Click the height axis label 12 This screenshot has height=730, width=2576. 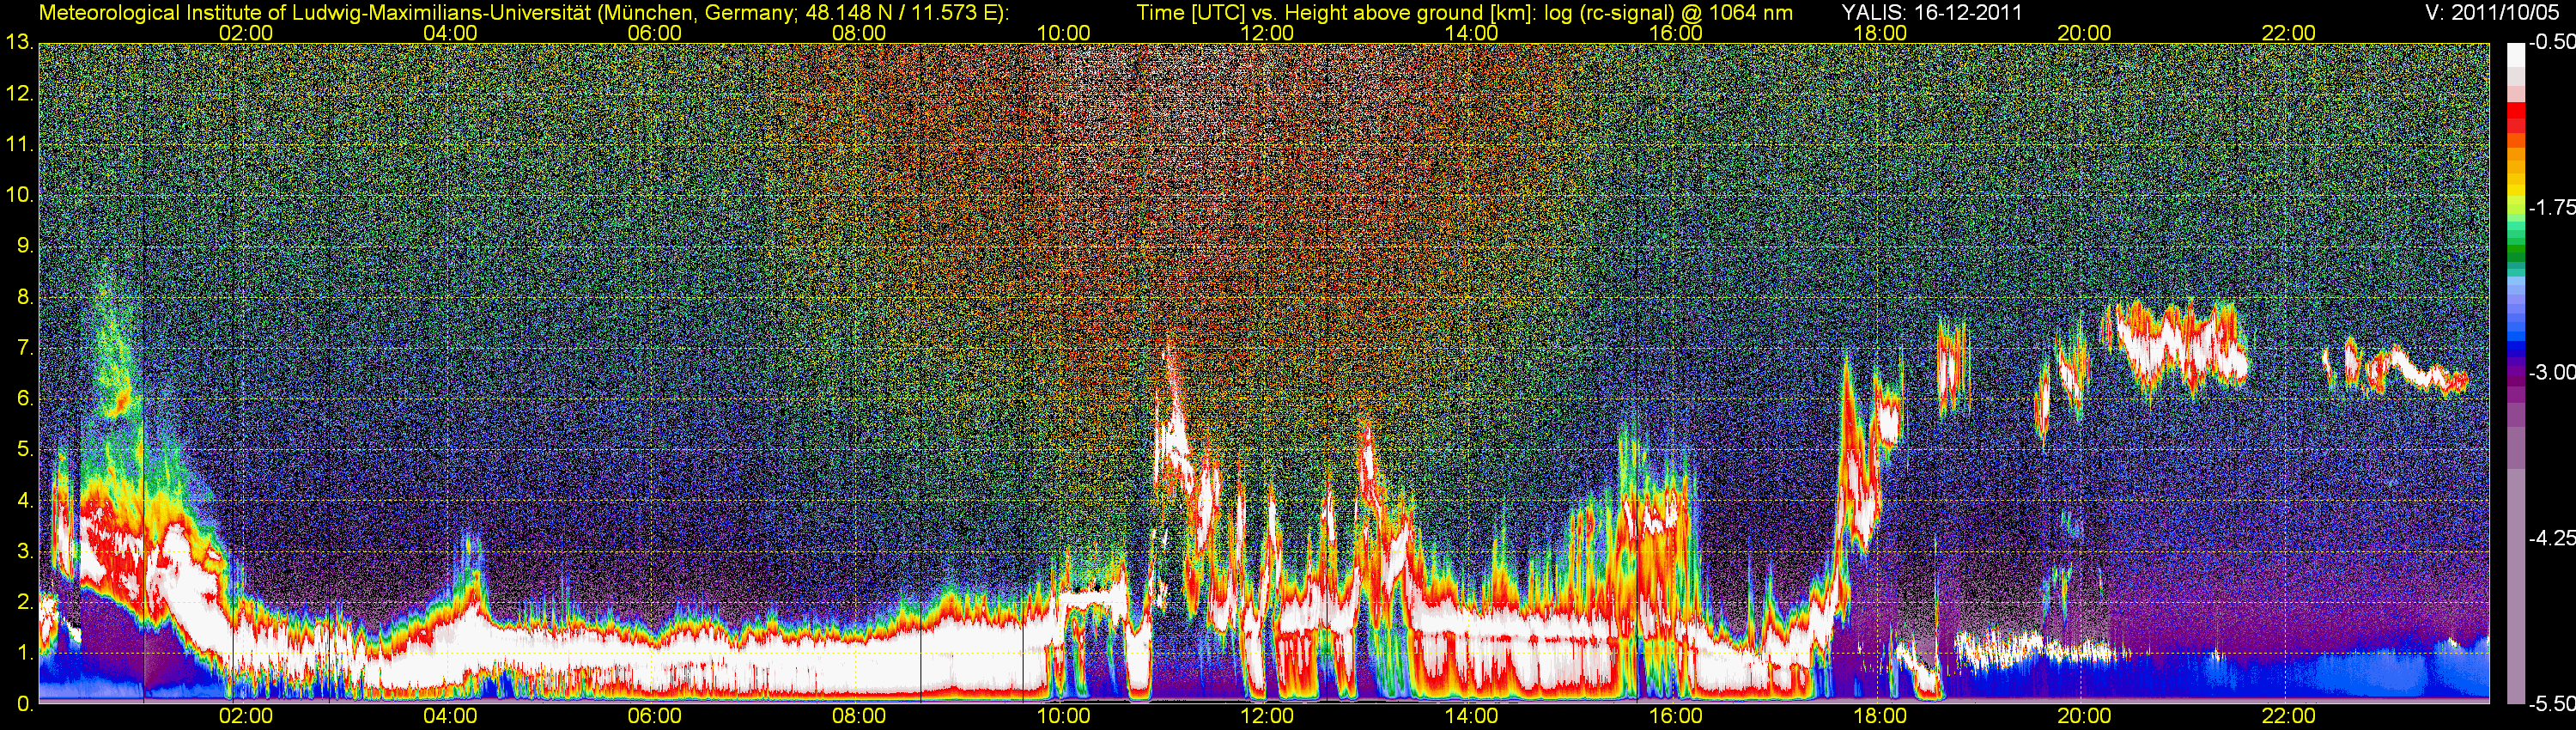point(19,94)
